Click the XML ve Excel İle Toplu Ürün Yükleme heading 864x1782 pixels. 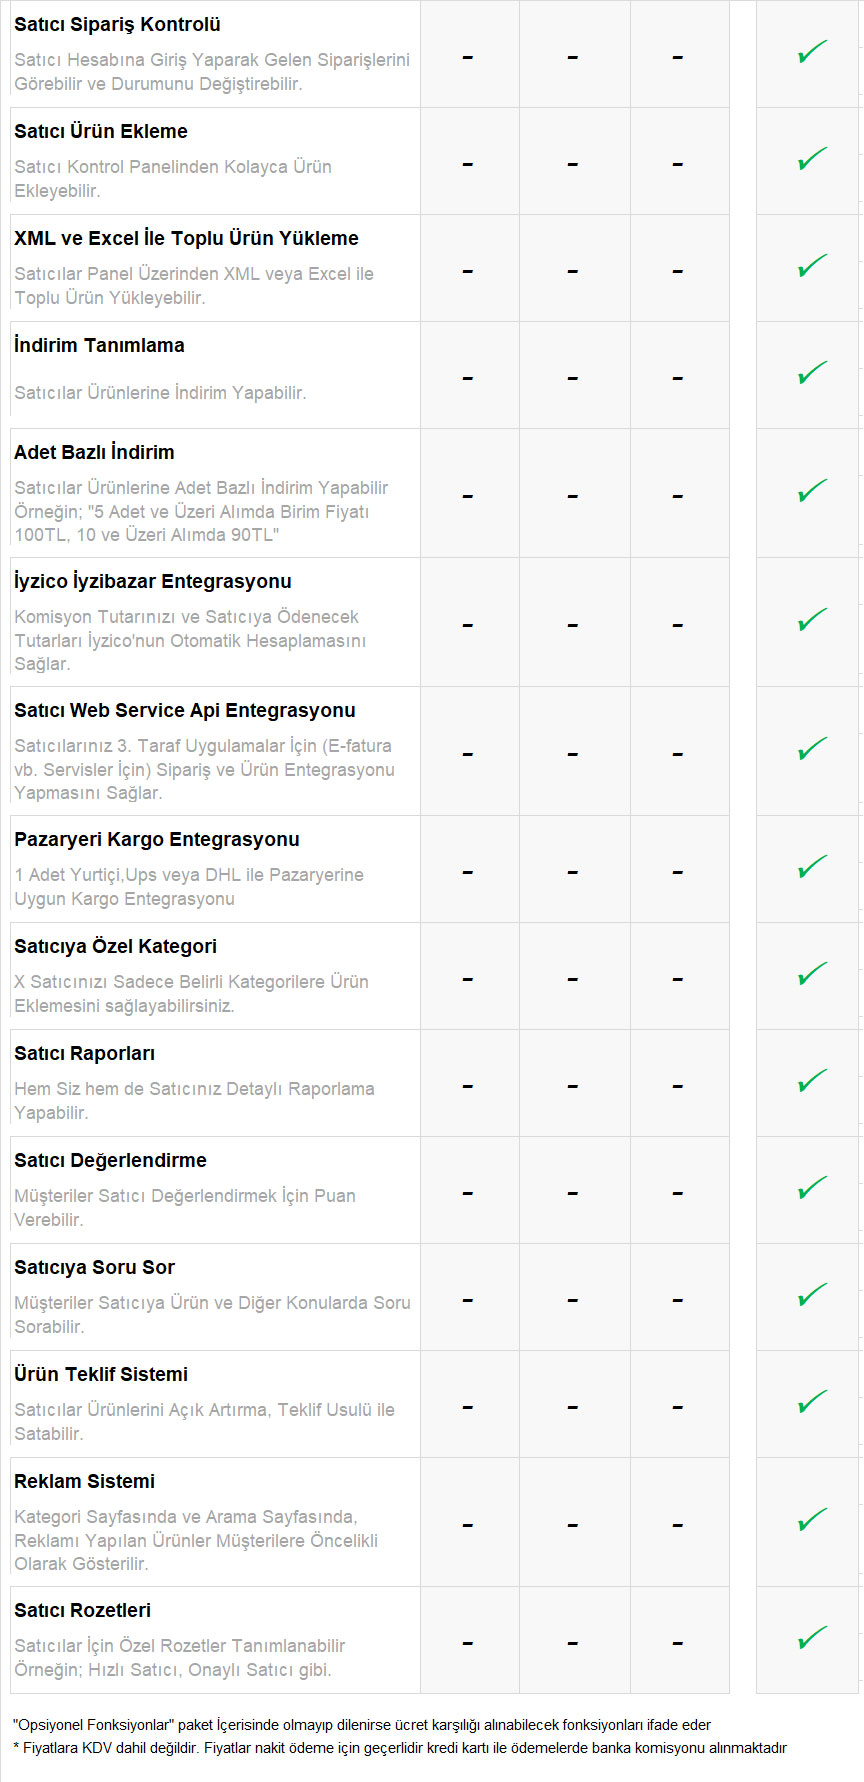tap(186, 238)
